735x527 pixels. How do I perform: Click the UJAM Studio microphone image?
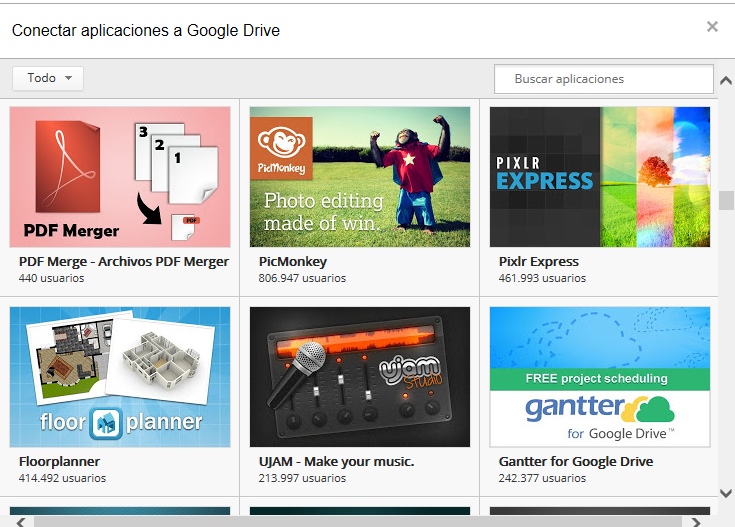(360, 376)
